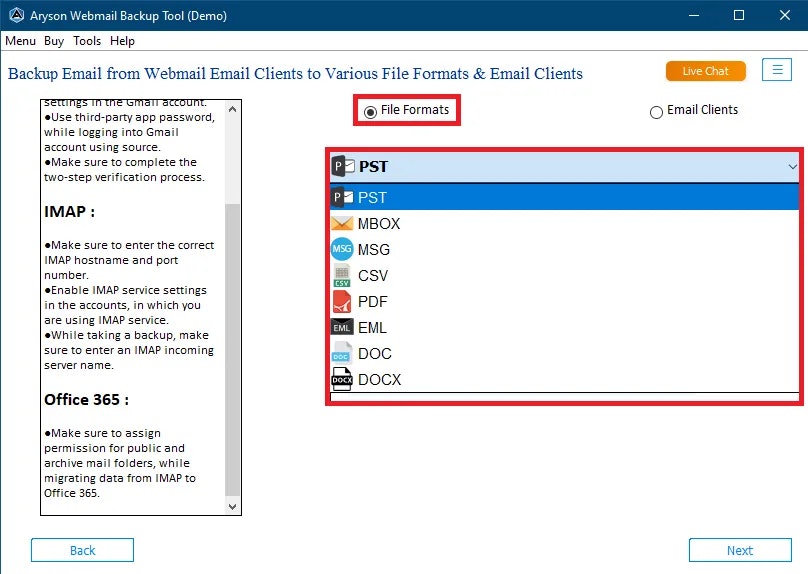Open the Help menu
The width and height of the screenshot is (808, 574).
(122, 41)
